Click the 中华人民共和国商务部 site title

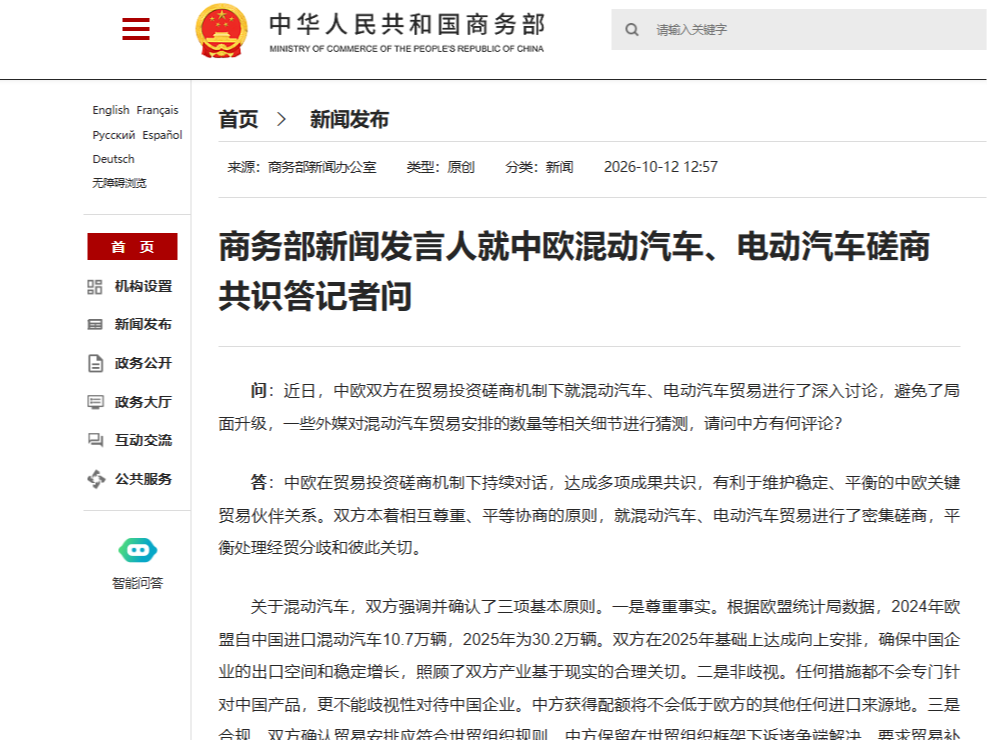[407, 25]
